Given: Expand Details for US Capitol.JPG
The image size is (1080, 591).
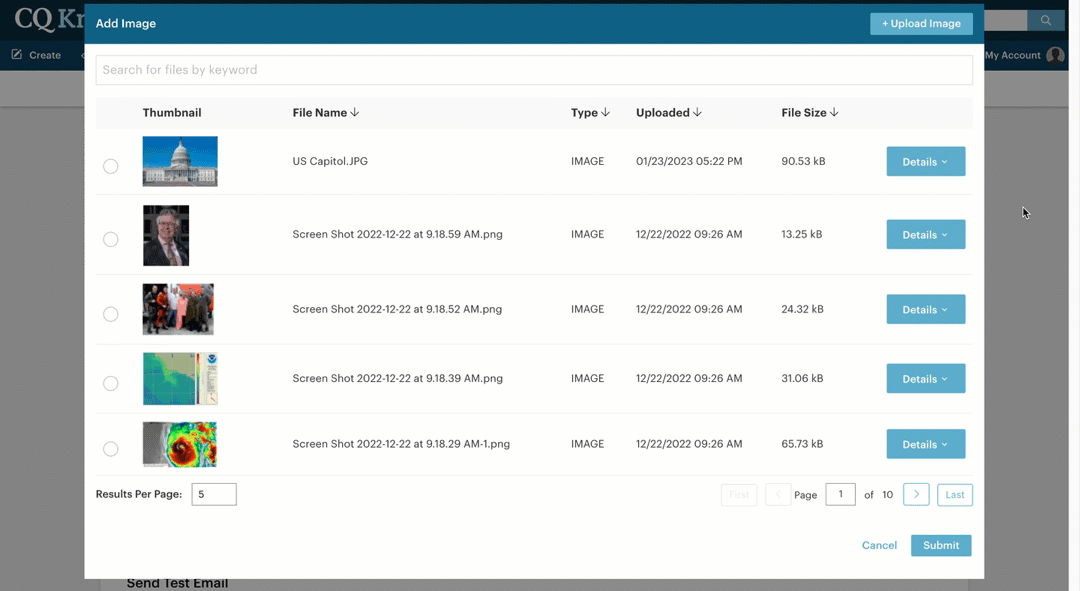Looking at the screenshot, I should 925,162.
